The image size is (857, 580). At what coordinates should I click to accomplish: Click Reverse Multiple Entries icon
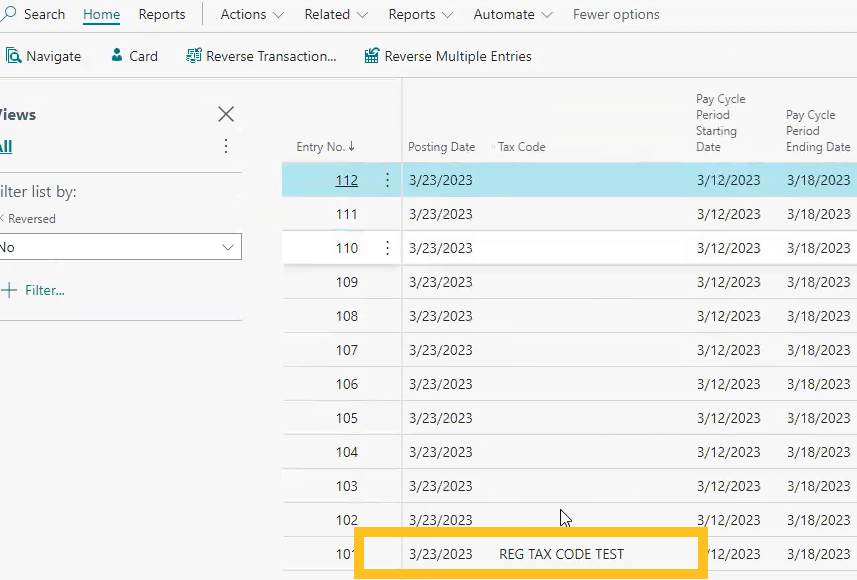click(x=372, y=56)
